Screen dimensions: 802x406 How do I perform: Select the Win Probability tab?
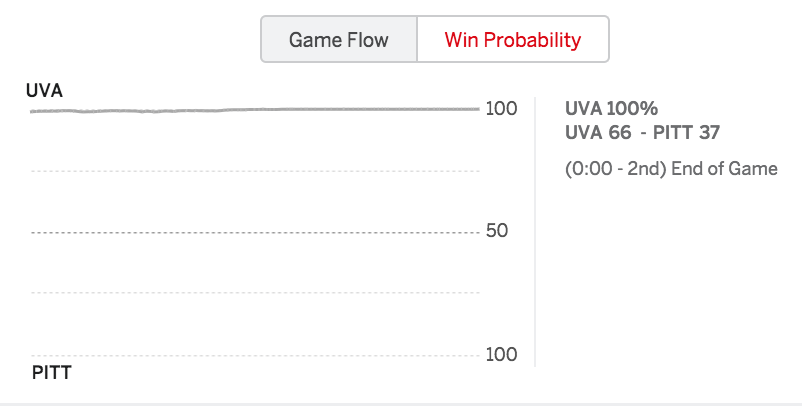[x=513, y=39]
